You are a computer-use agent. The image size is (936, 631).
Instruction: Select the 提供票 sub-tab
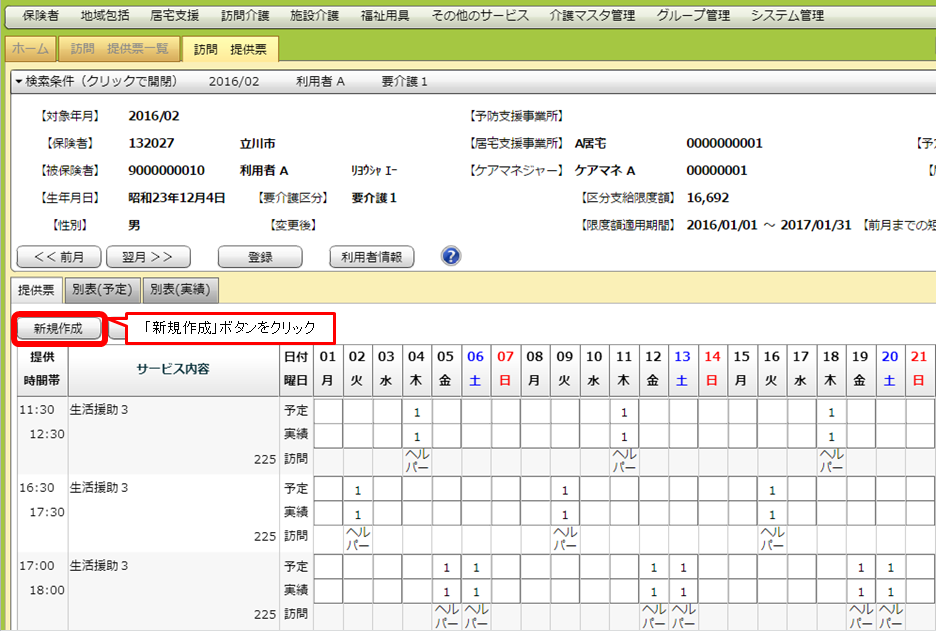coord(36,290)
